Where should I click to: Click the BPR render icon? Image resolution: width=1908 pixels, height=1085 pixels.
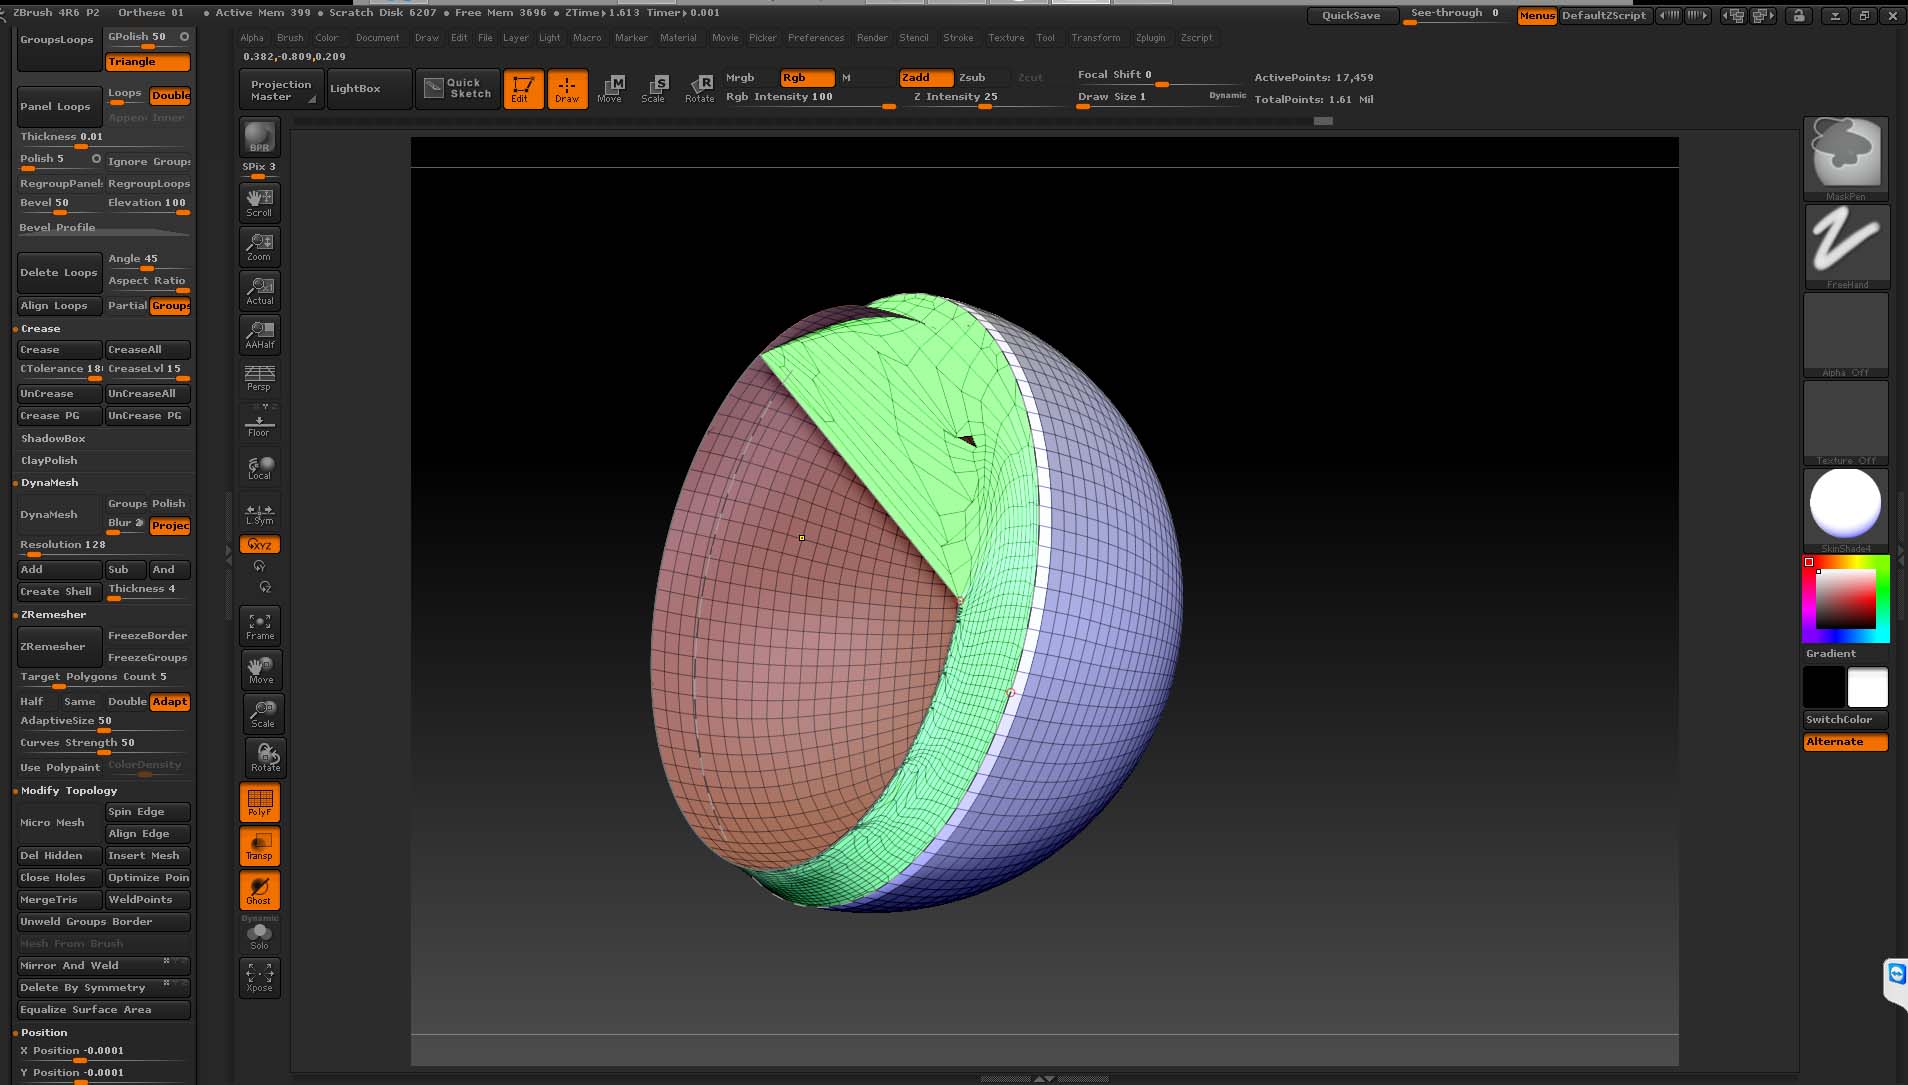[x=259, y=136]
